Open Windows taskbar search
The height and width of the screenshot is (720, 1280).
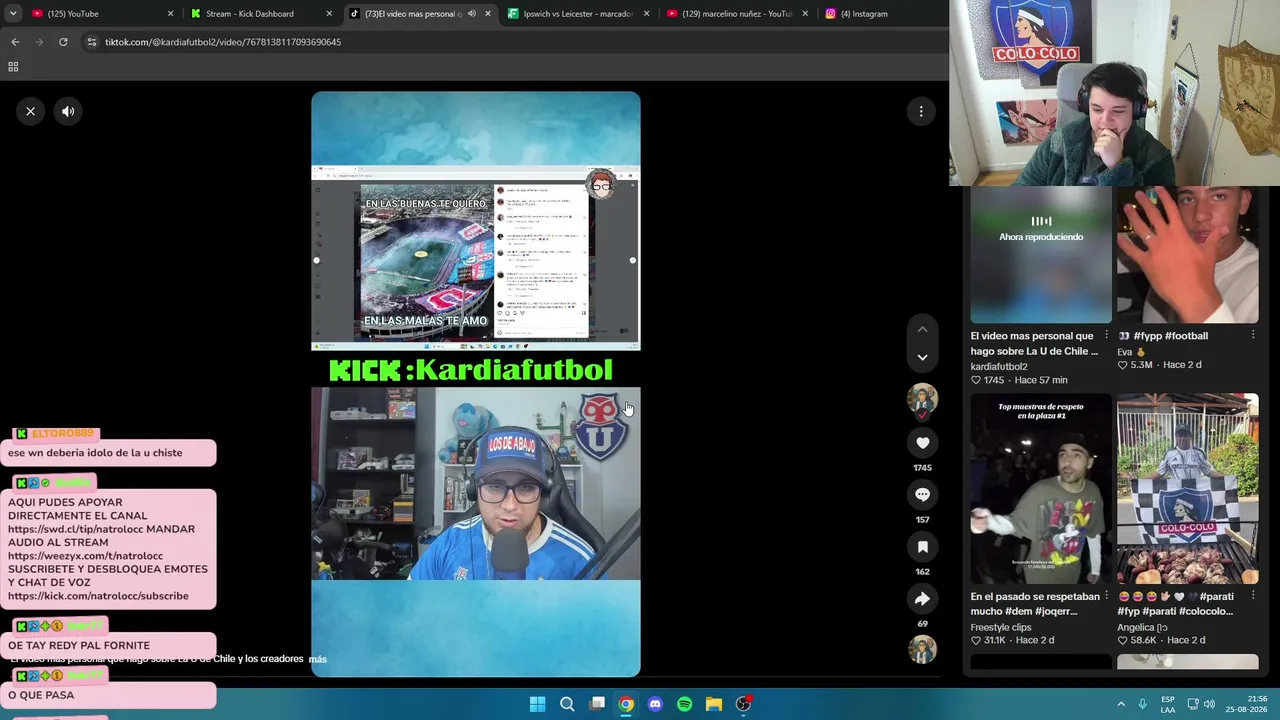click(x=567, y=704)
